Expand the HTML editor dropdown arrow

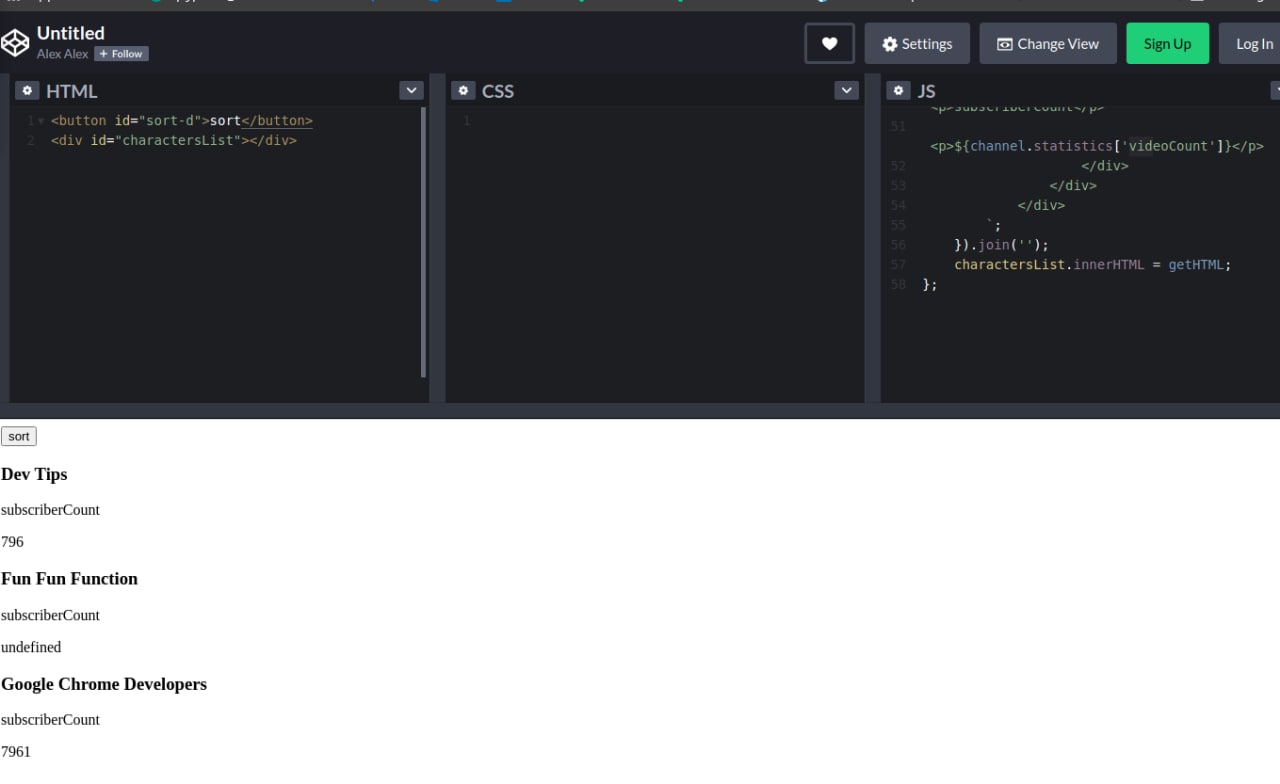click(x=411, y=90)
